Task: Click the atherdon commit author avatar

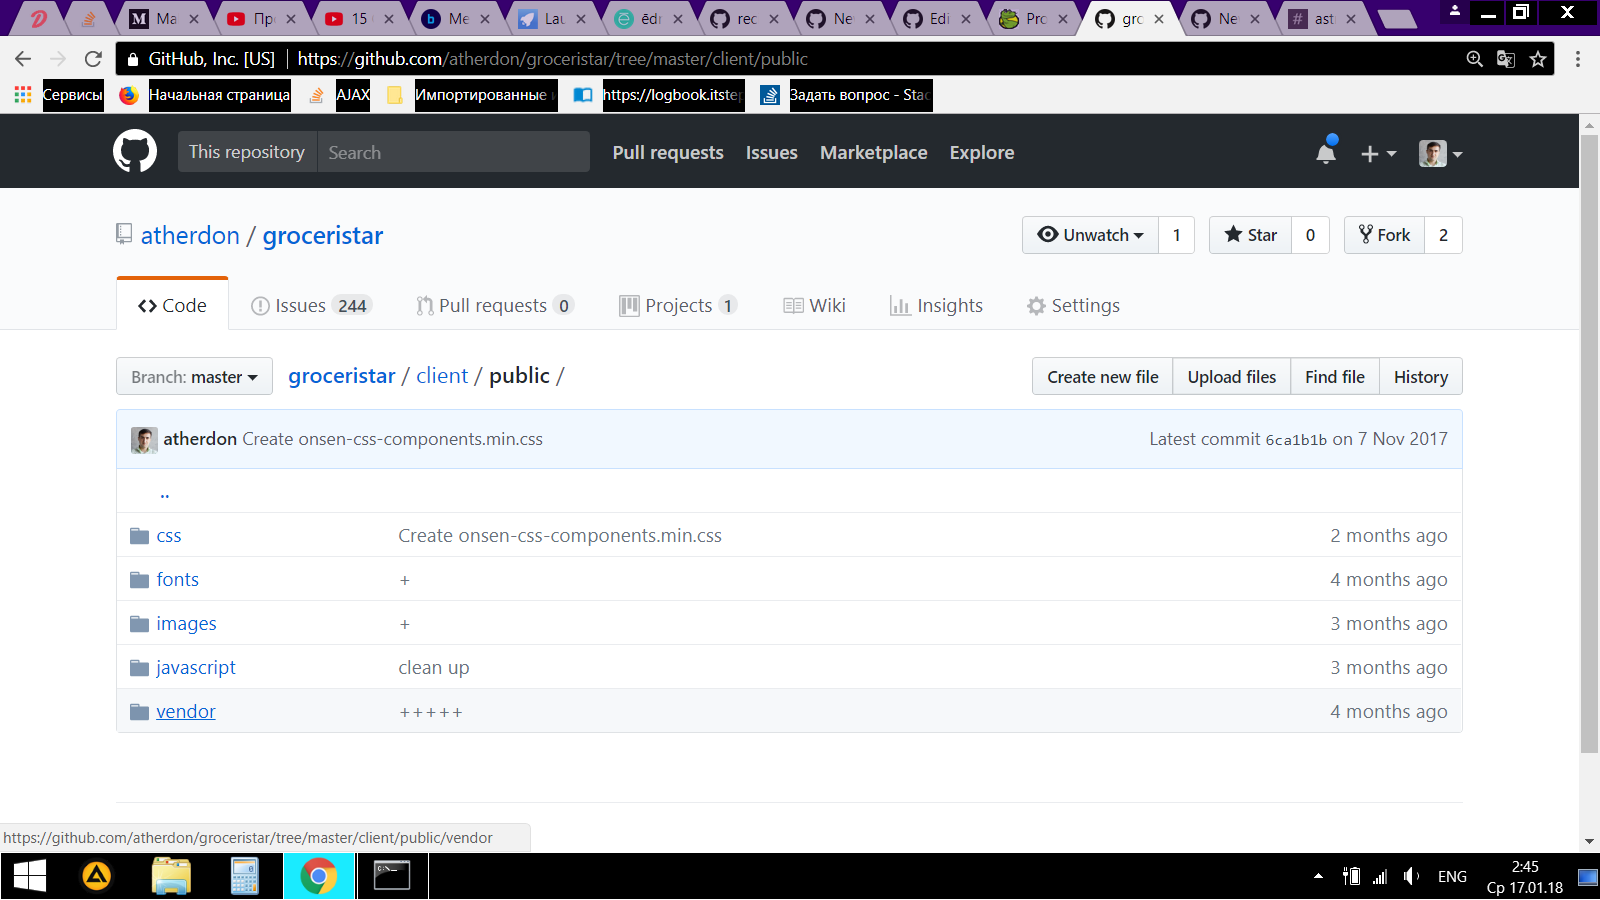Action: [144, 440]
